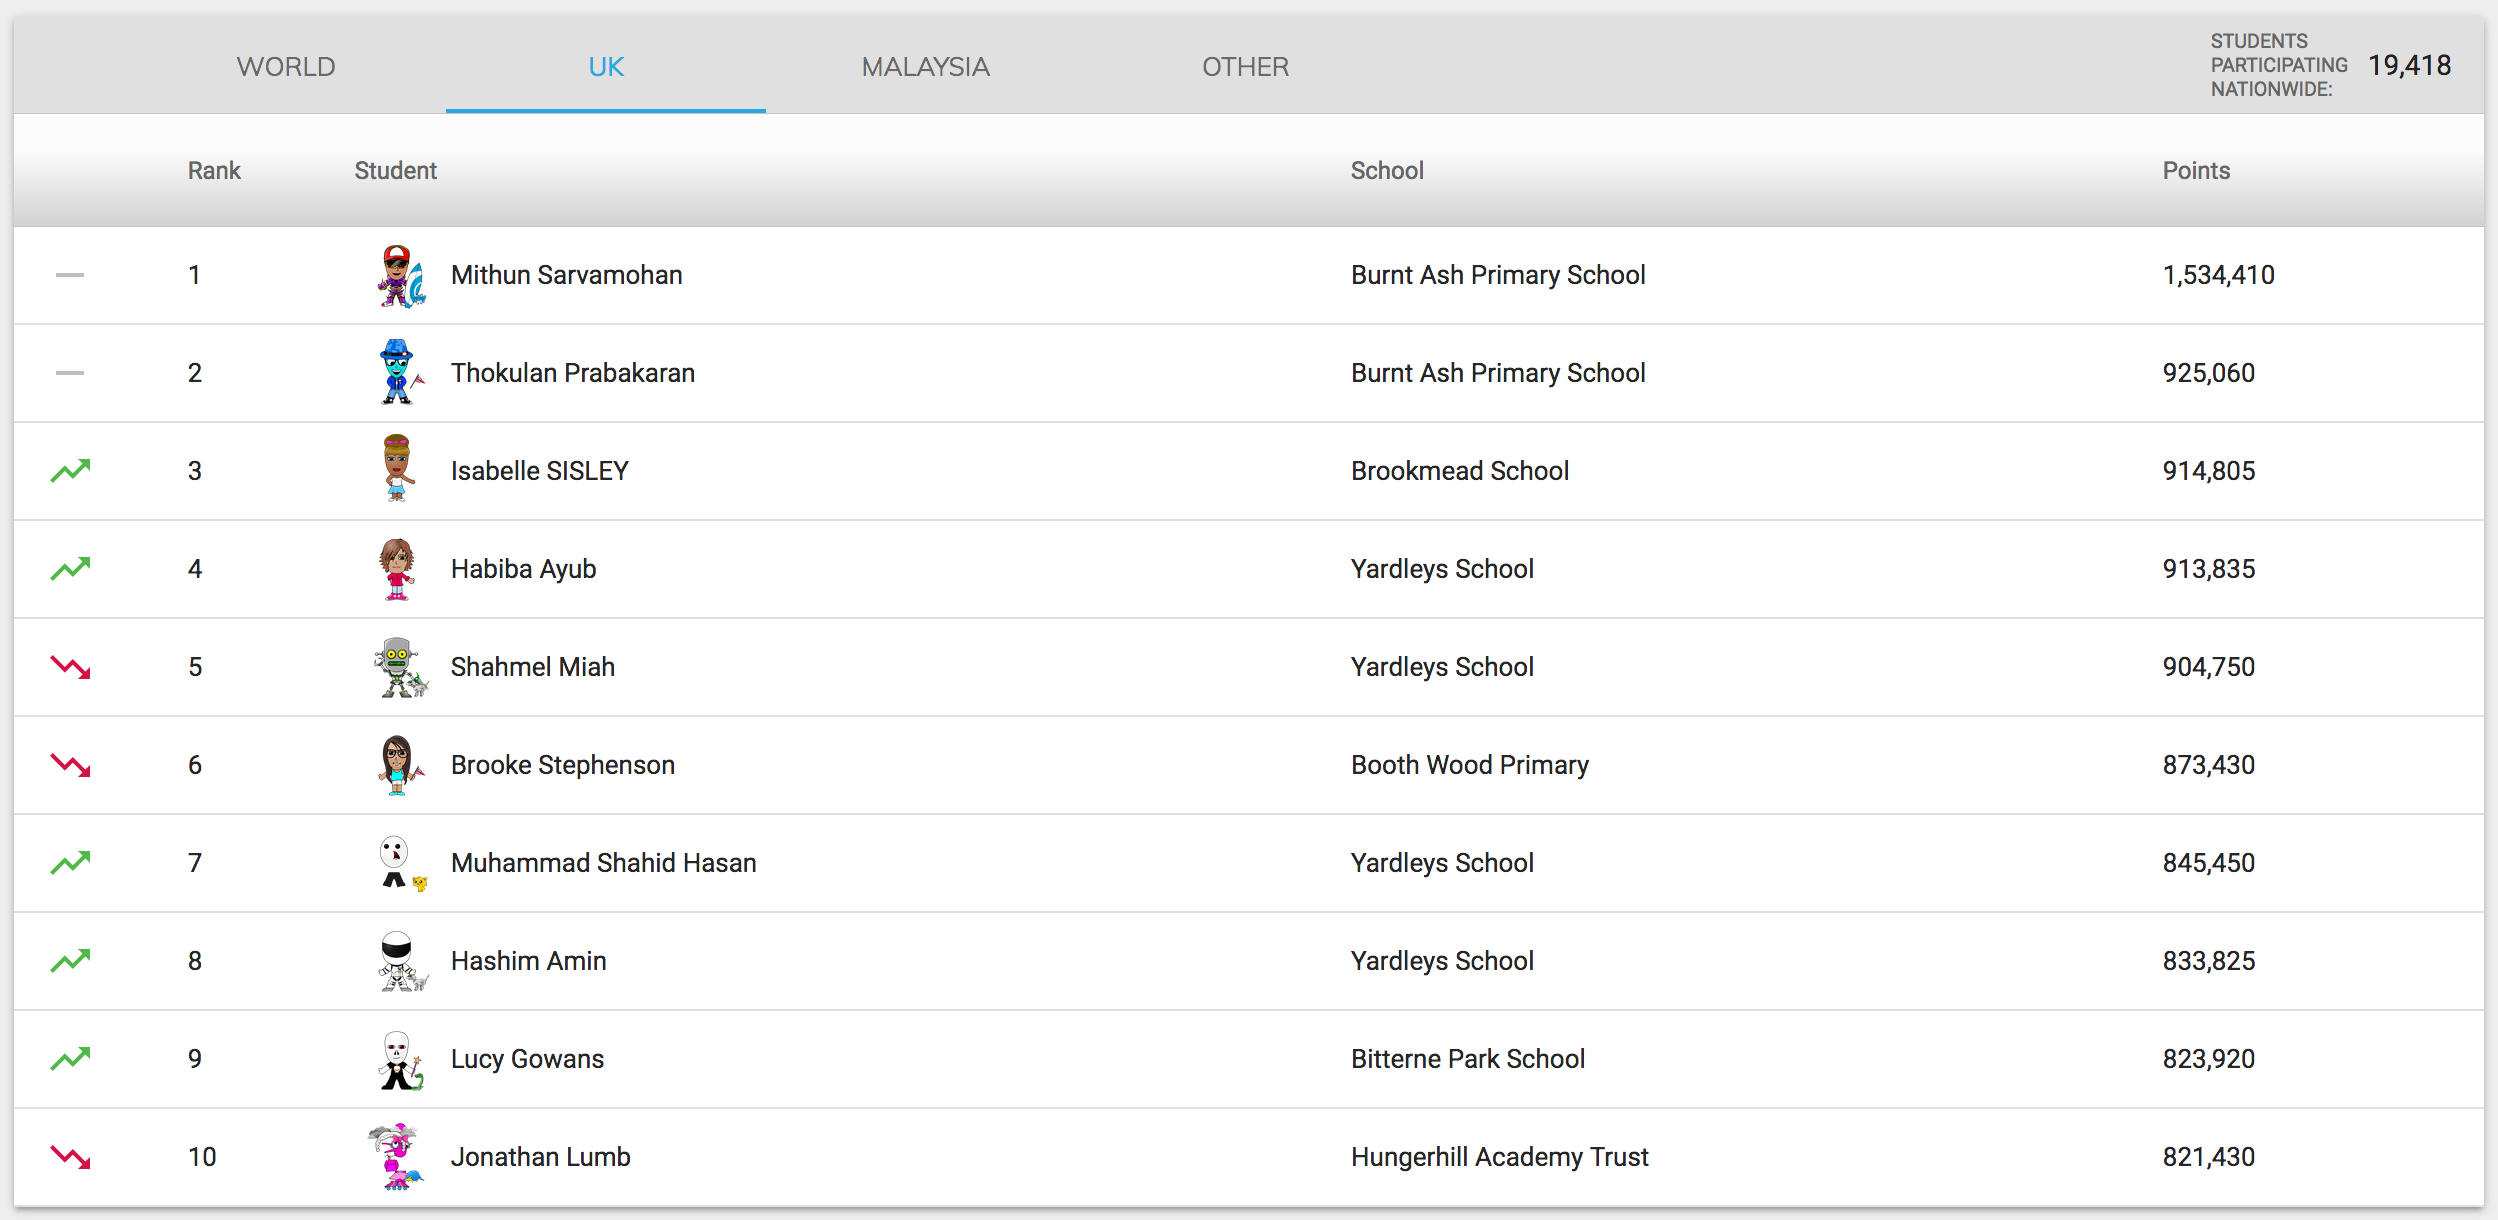Open the Habiba Ayub student name
Viewport: 2498px width, 1220px height.
pyautogui.click(x=523, y=569)
